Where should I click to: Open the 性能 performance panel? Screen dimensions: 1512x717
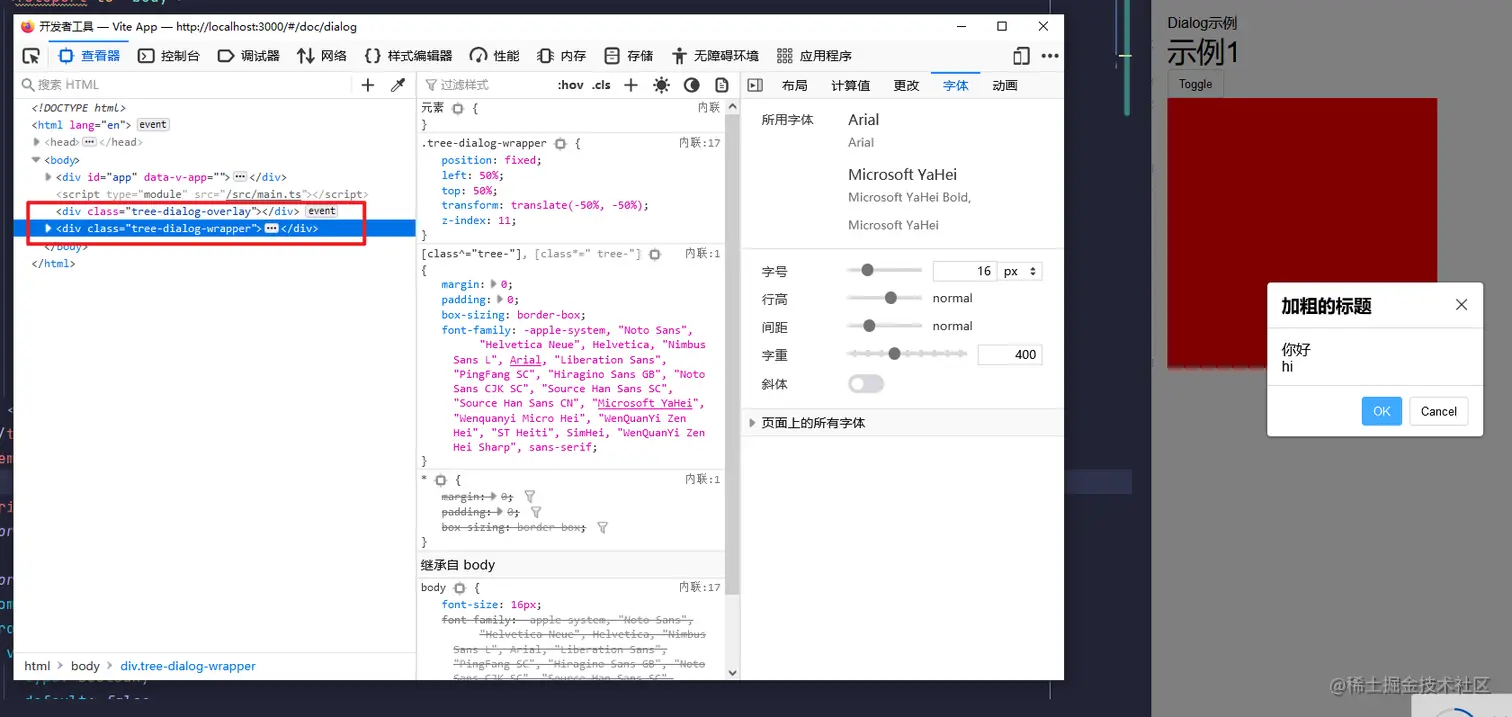tap(495, 56)
